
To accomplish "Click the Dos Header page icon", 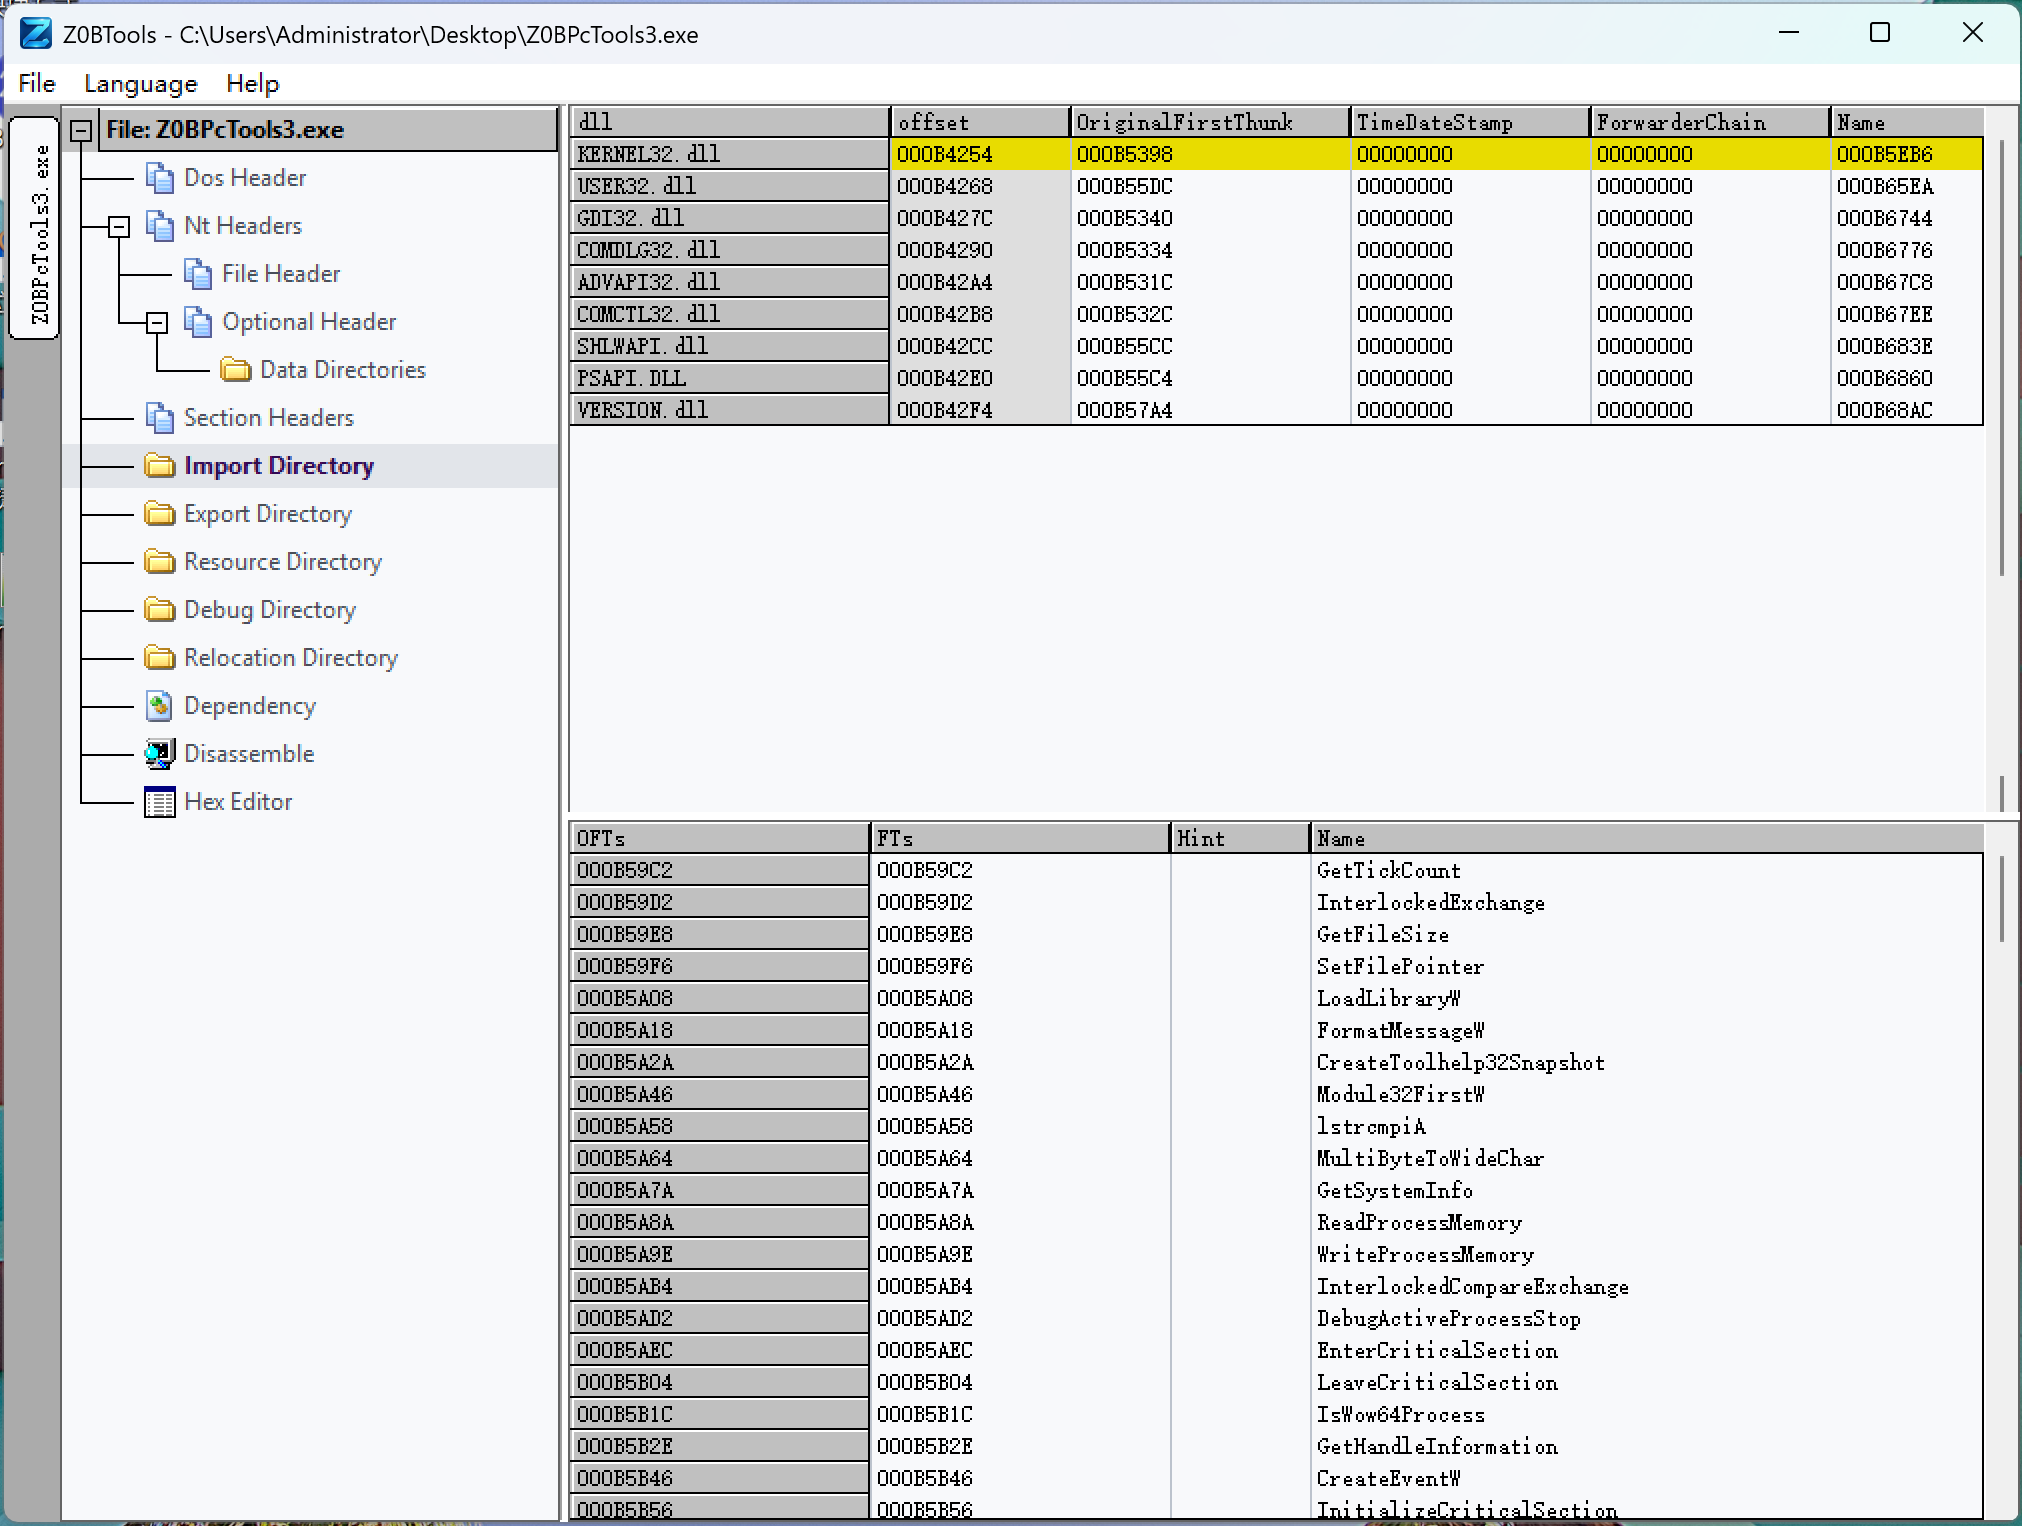I will 160,178.
